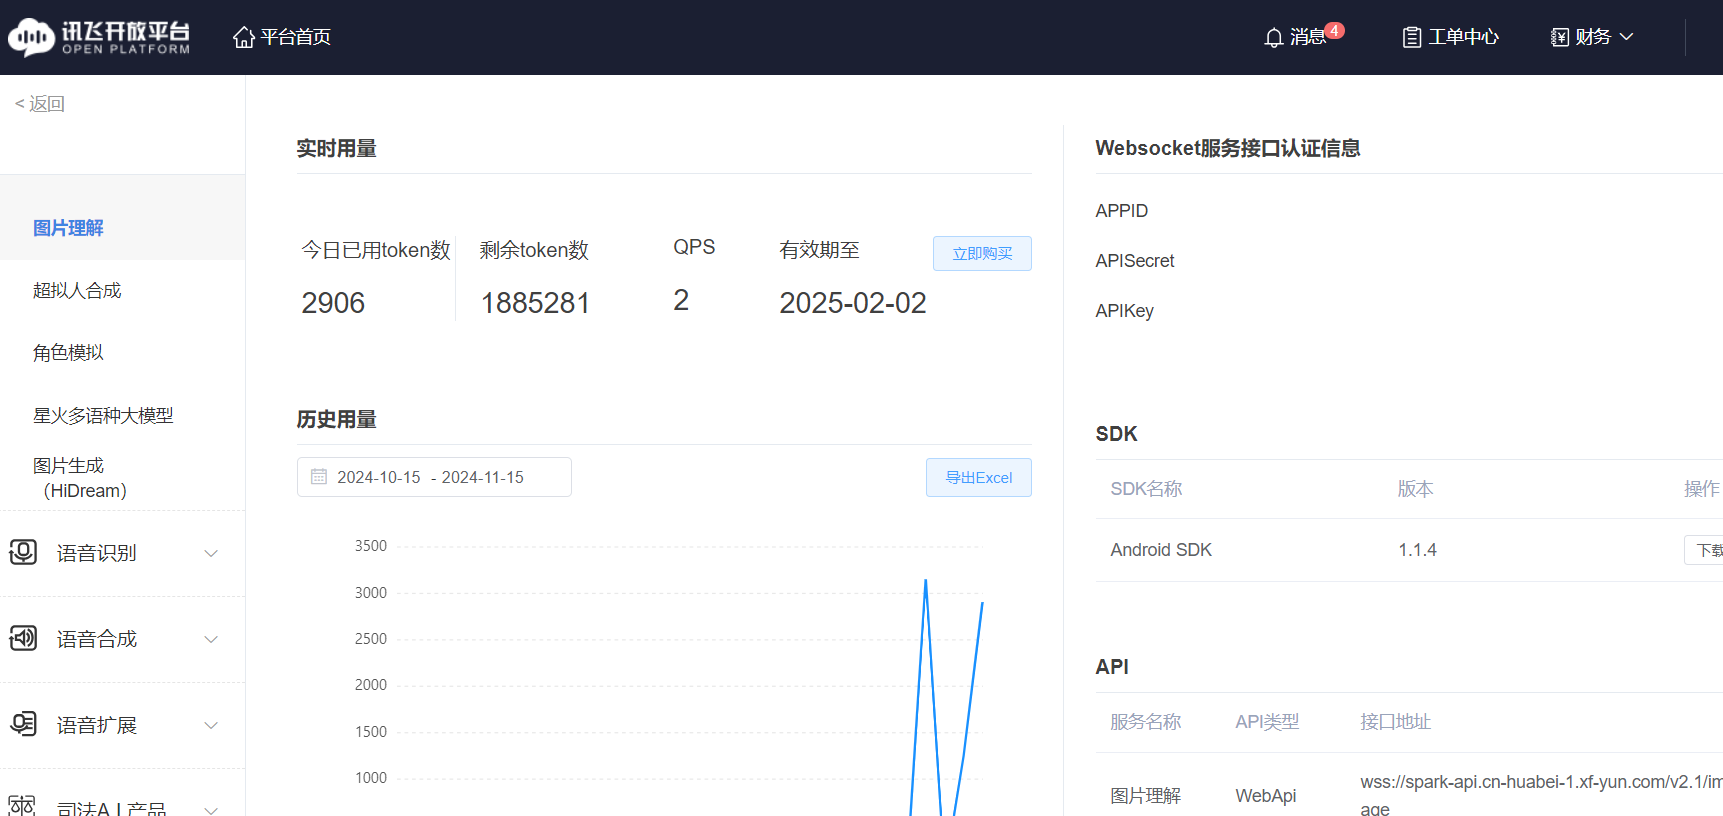Go back via the 返回 link

(x=40, y=104)
